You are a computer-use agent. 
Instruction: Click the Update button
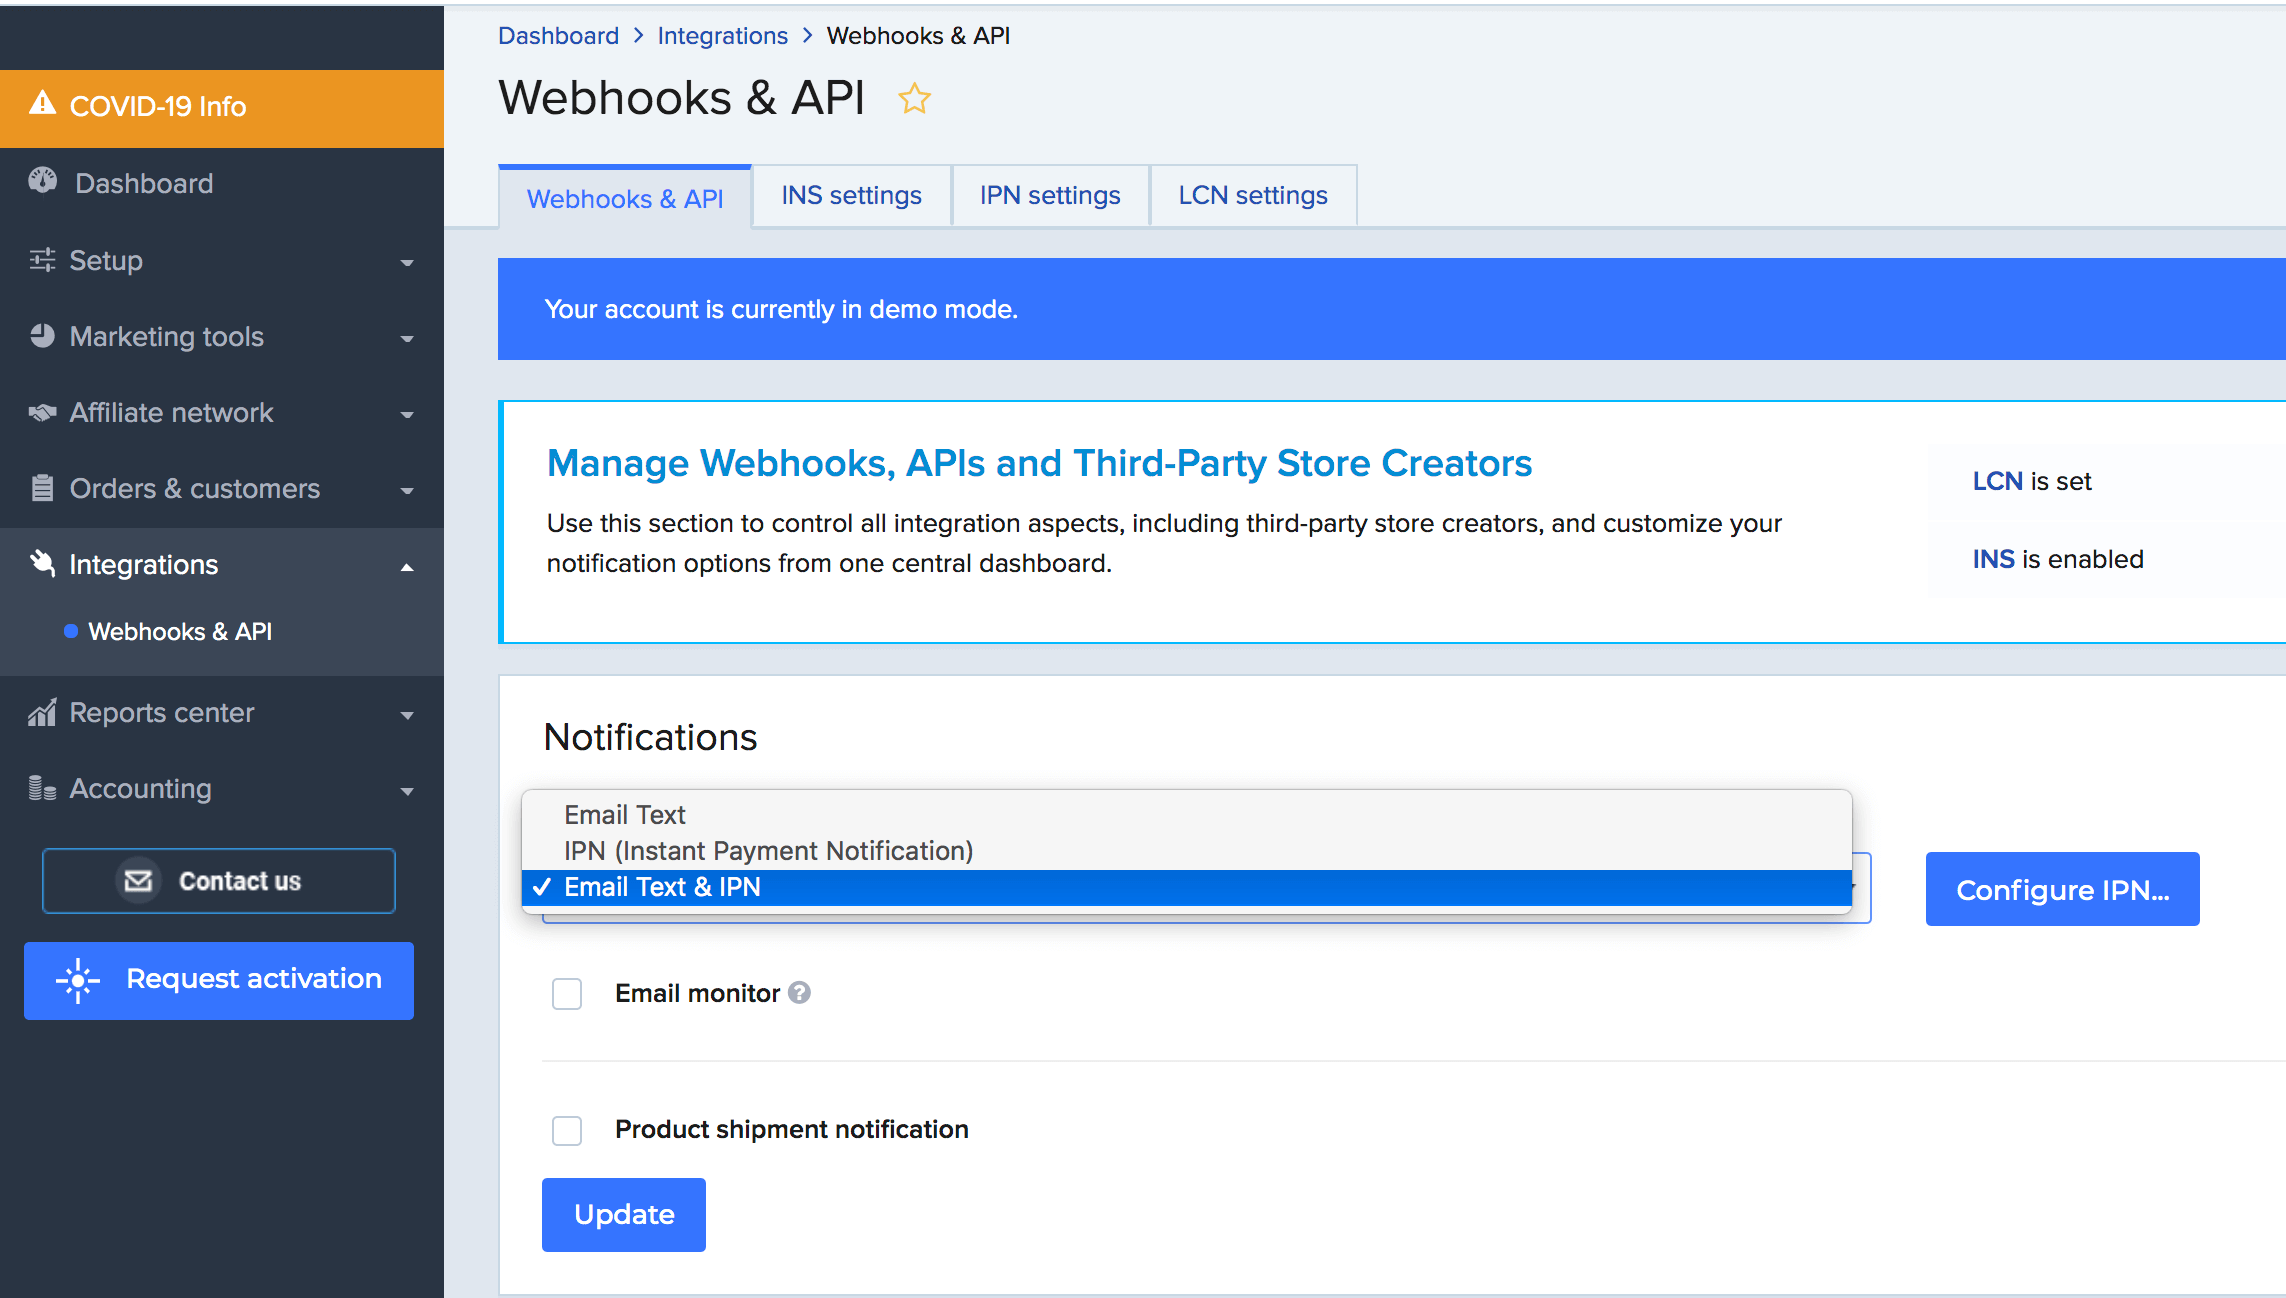(x=624, y=1214)
